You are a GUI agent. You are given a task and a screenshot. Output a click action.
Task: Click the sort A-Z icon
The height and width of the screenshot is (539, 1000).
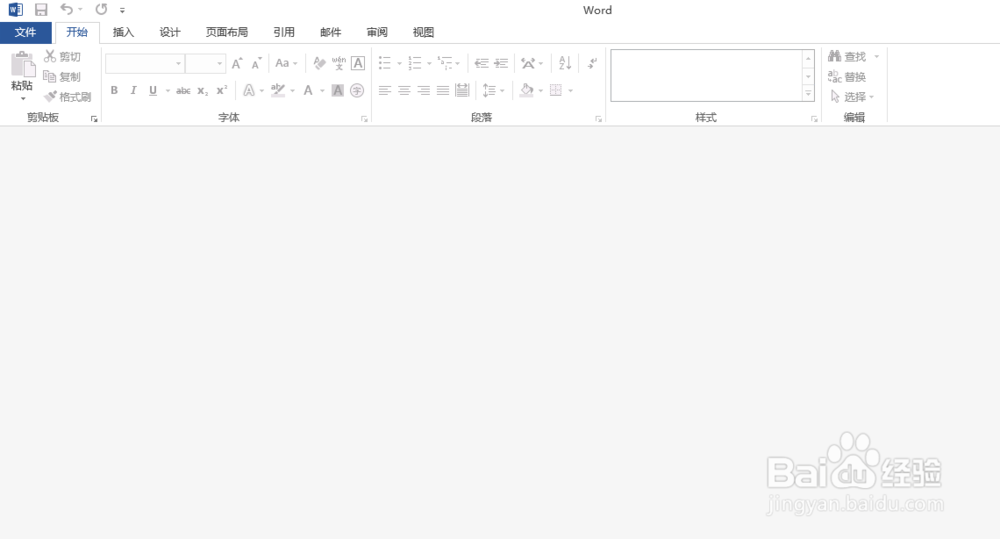(565, 63)
